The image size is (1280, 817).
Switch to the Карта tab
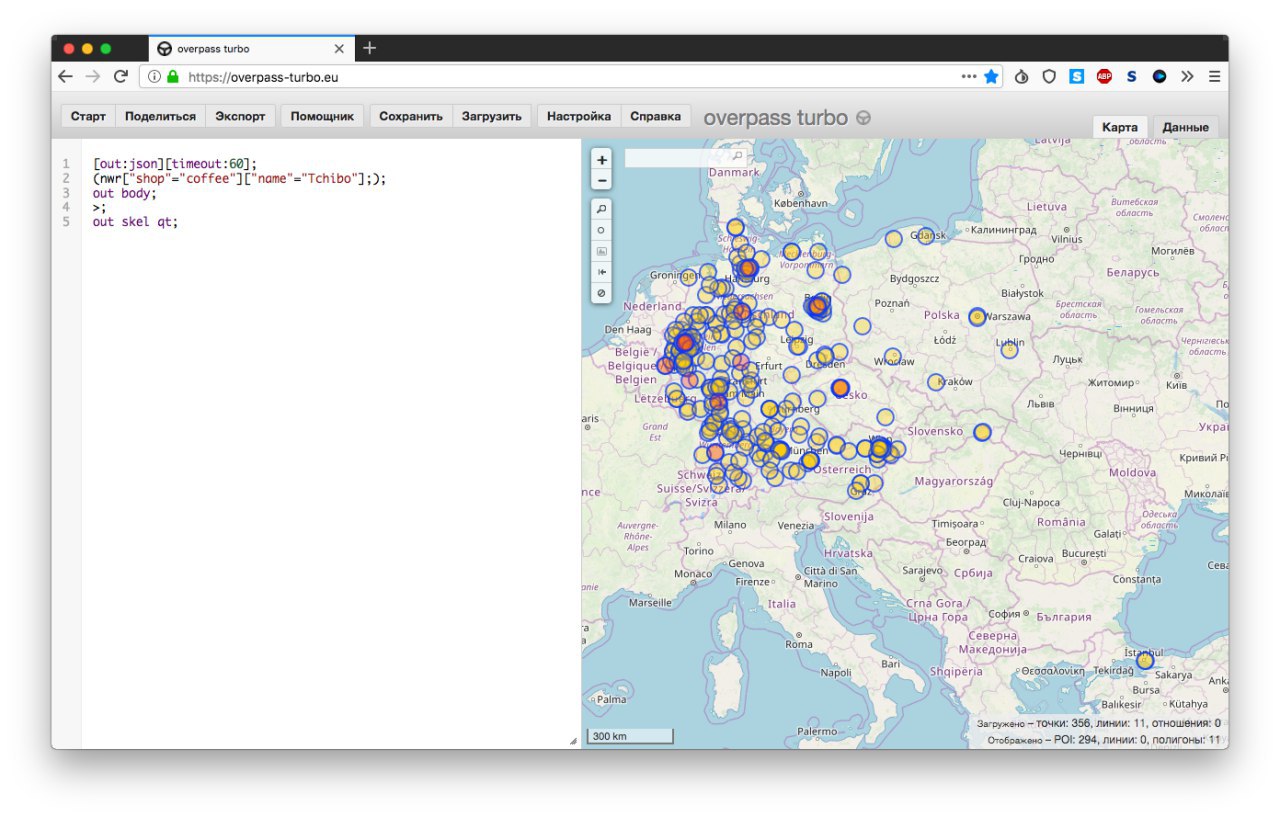[1120, 127]
